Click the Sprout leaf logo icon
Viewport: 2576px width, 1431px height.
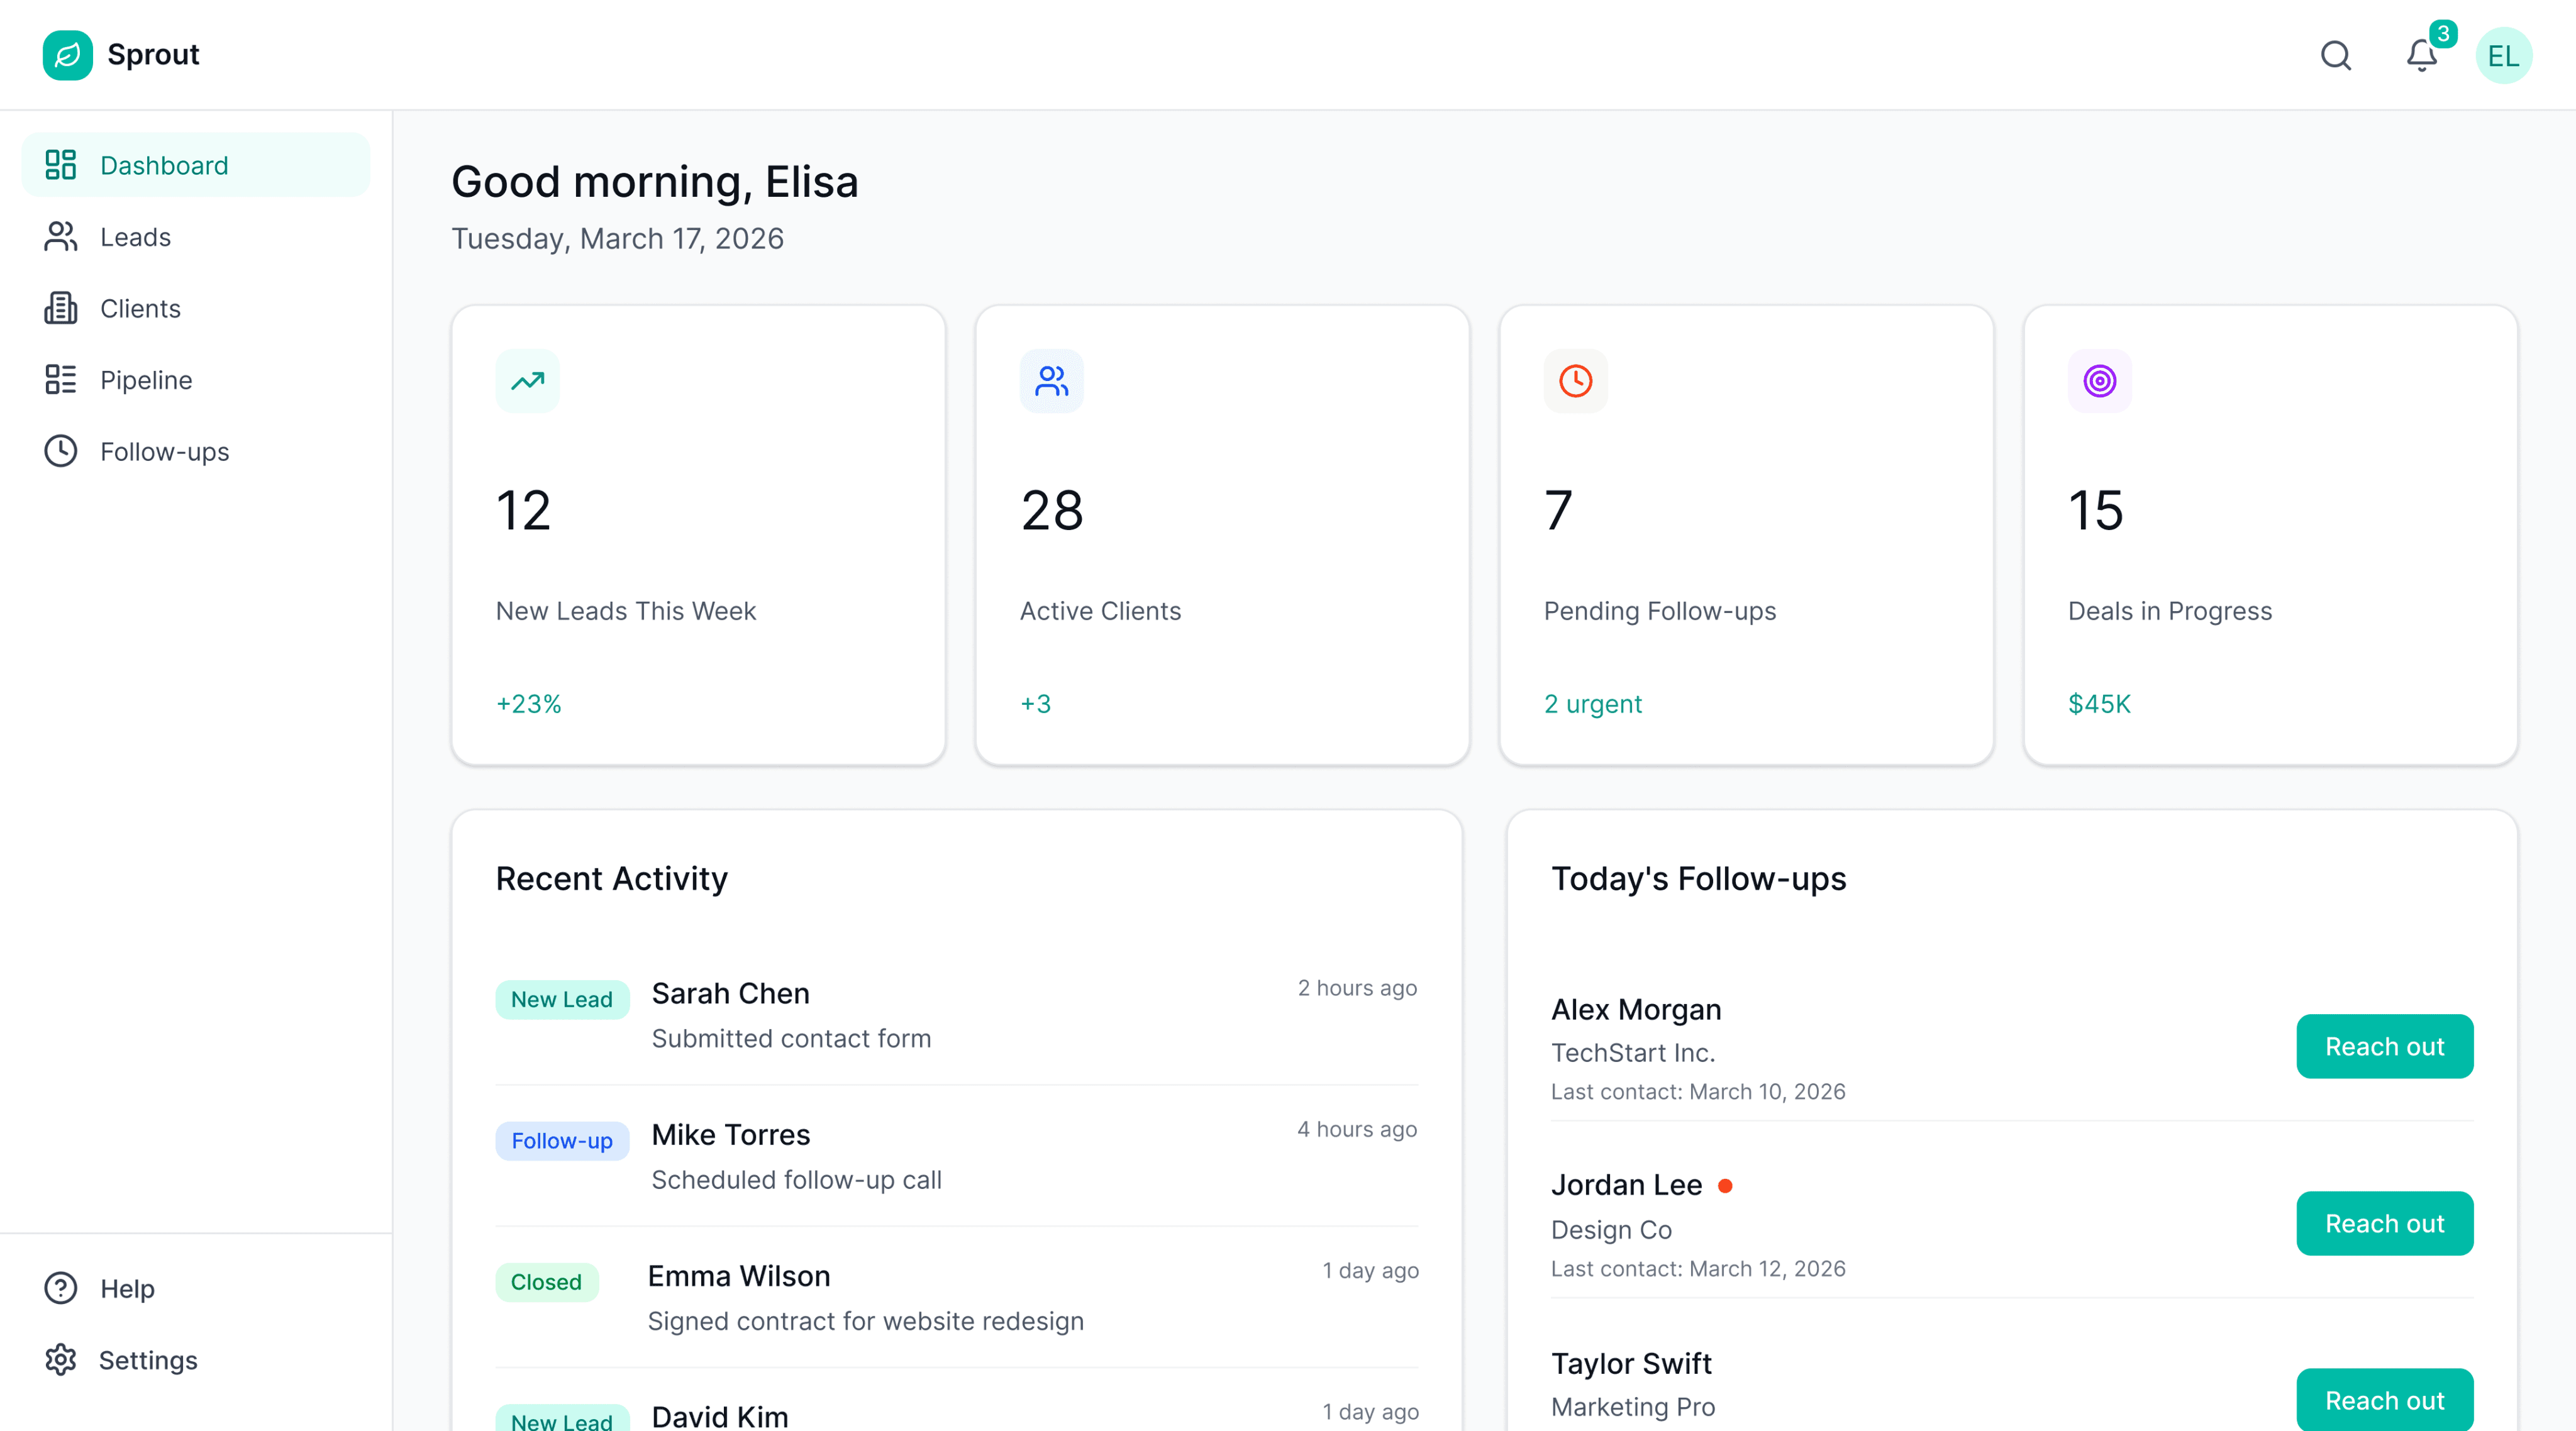pos(67,55)
